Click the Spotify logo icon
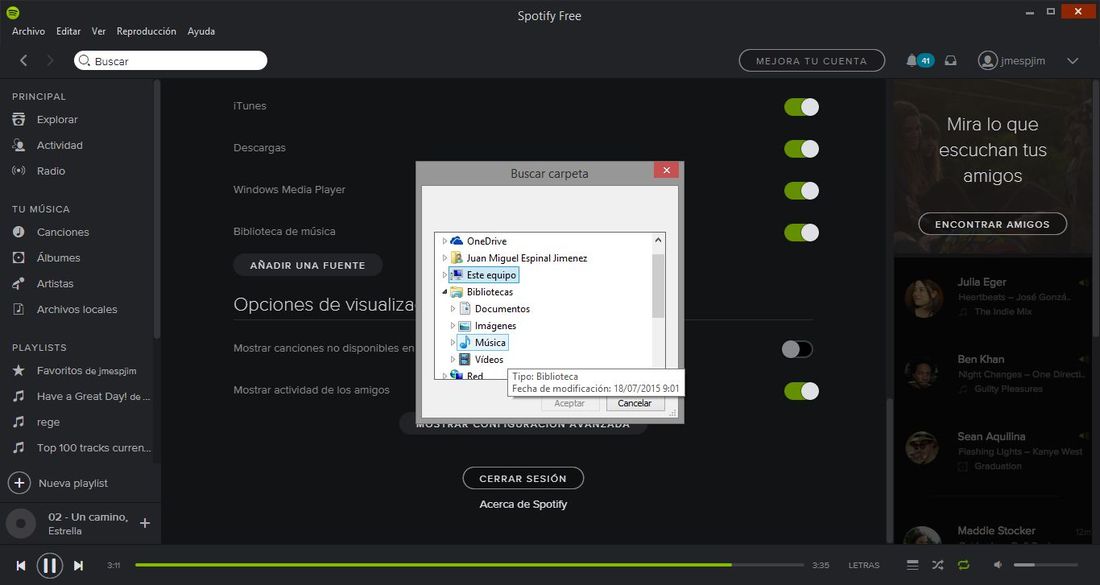1100x585 pixels. tap(13, 12)
